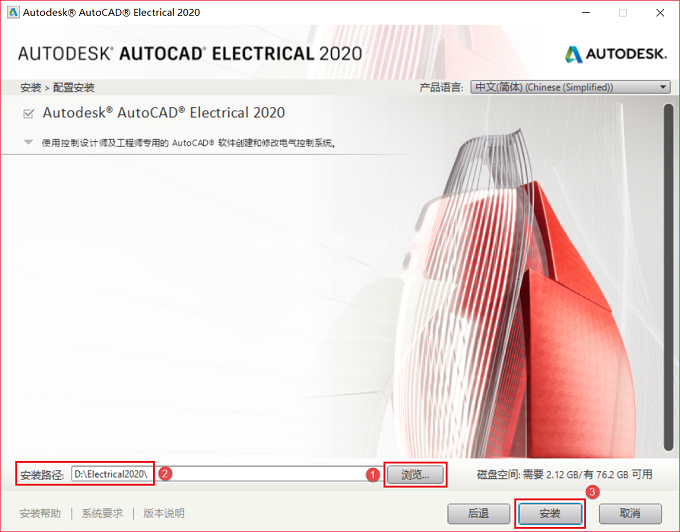Screen dimensions: 680x532
Task: Open the product language dropdown
Action: (x=570, y=87)
